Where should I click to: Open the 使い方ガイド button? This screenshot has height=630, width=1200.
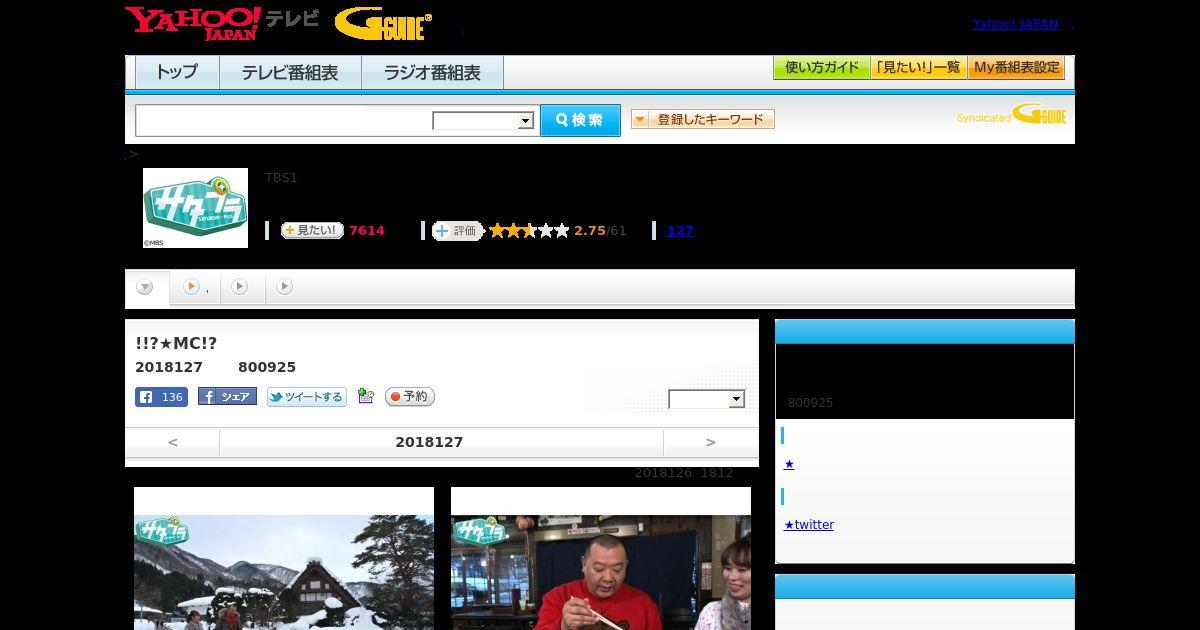point(822,68)
